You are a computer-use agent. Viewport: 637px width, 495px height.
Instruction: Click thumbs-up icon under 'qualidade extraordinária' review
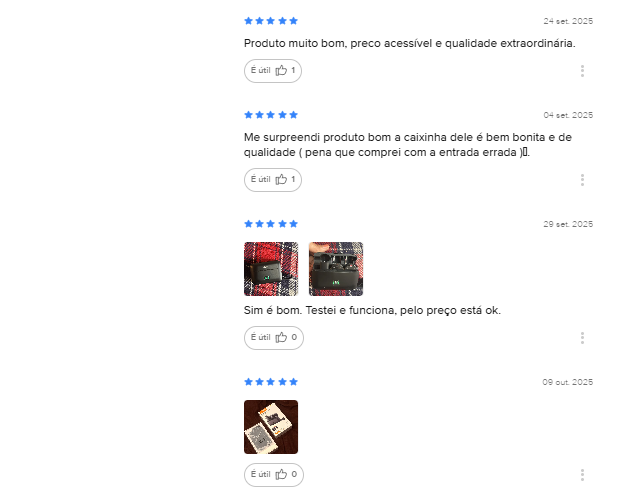tap(281, 71)
